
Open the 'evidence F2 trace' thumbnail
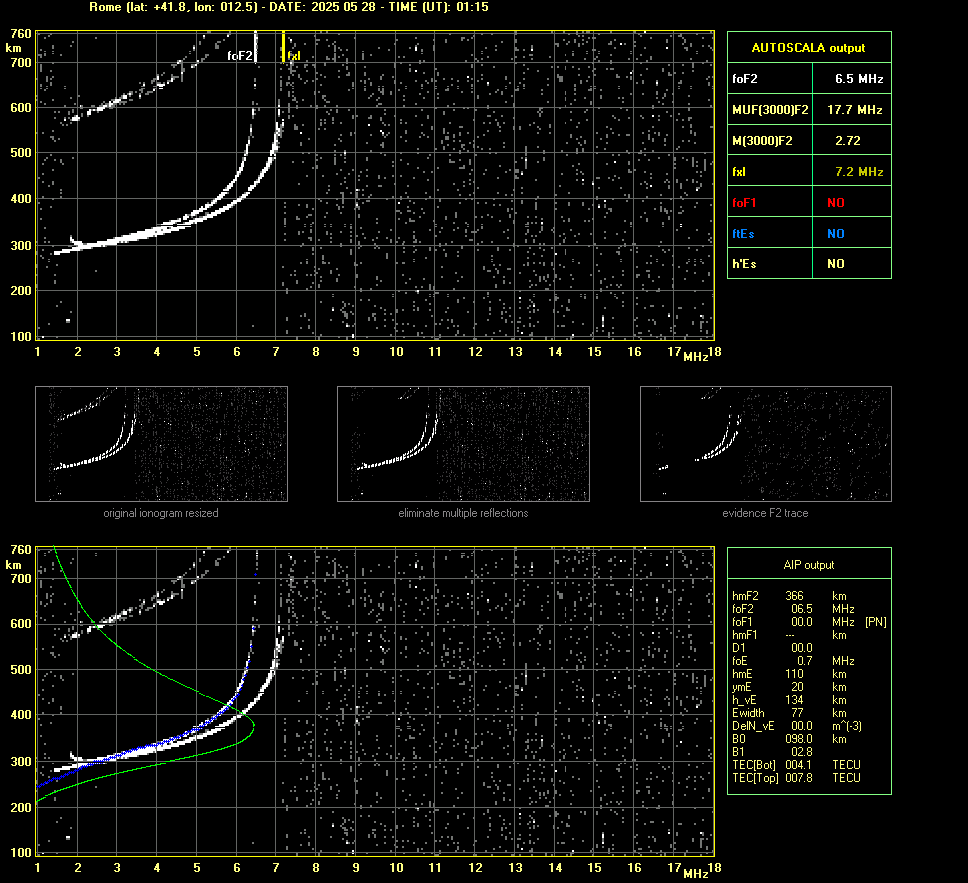click(x=766, y=443)
